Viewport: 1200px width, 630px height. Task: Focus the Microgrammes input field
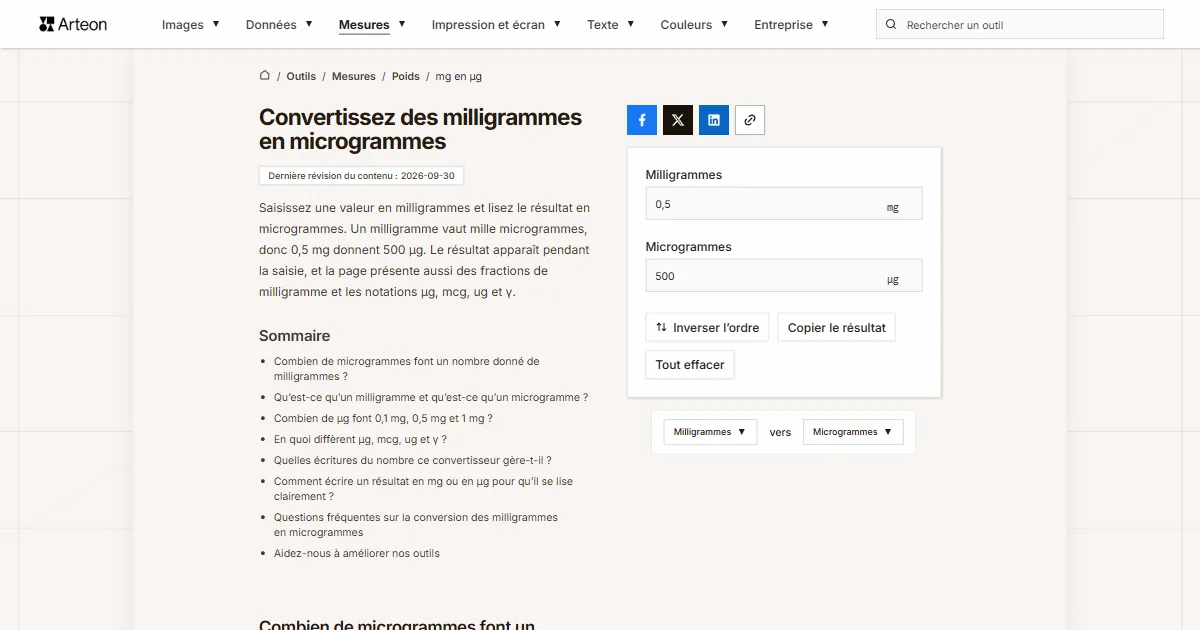click(x=784, y=276)
